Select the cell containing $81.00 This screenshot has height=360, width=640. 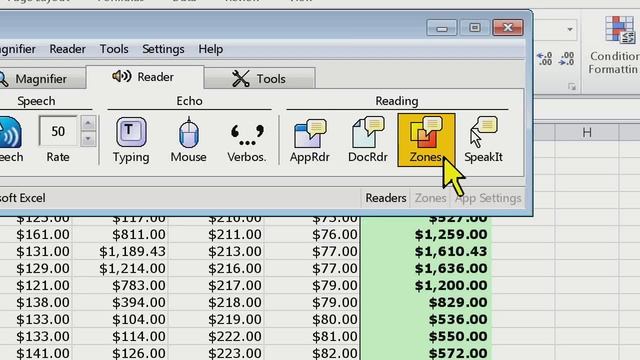(x=312, y=336)
